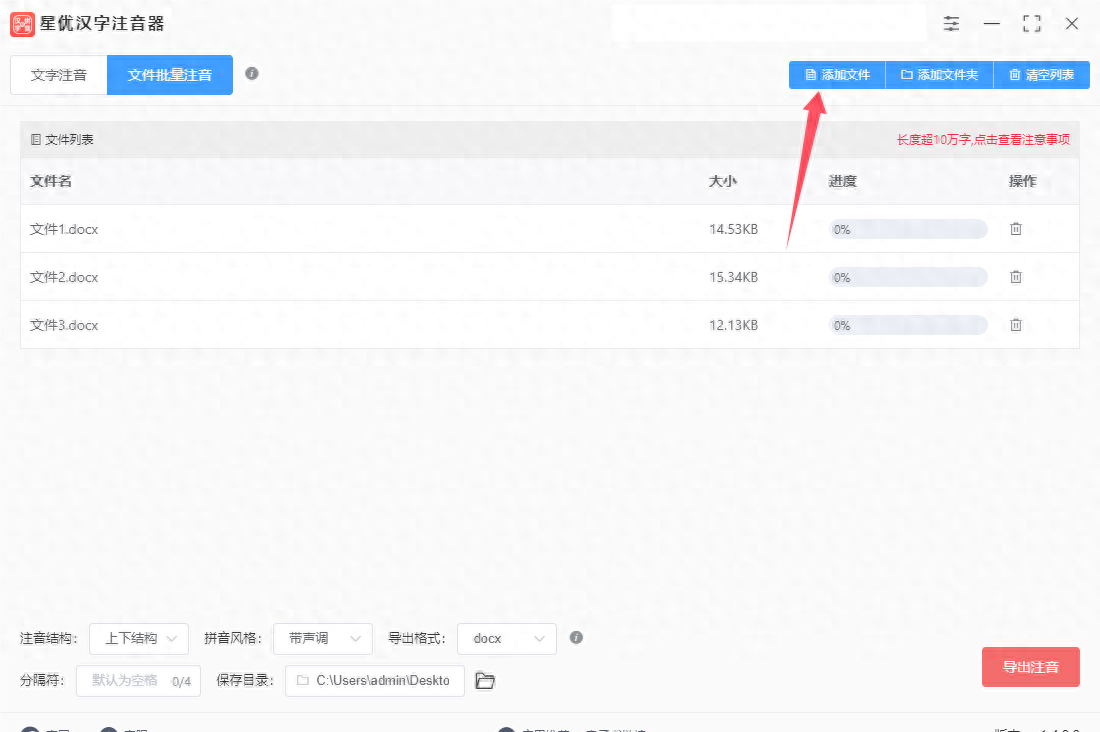Image resolution: width=1100 pixels, height=732 pixels.
Task: Click the trash icon for 文件3.docx
Action: pyautogui.click(x=1016, y=324)
